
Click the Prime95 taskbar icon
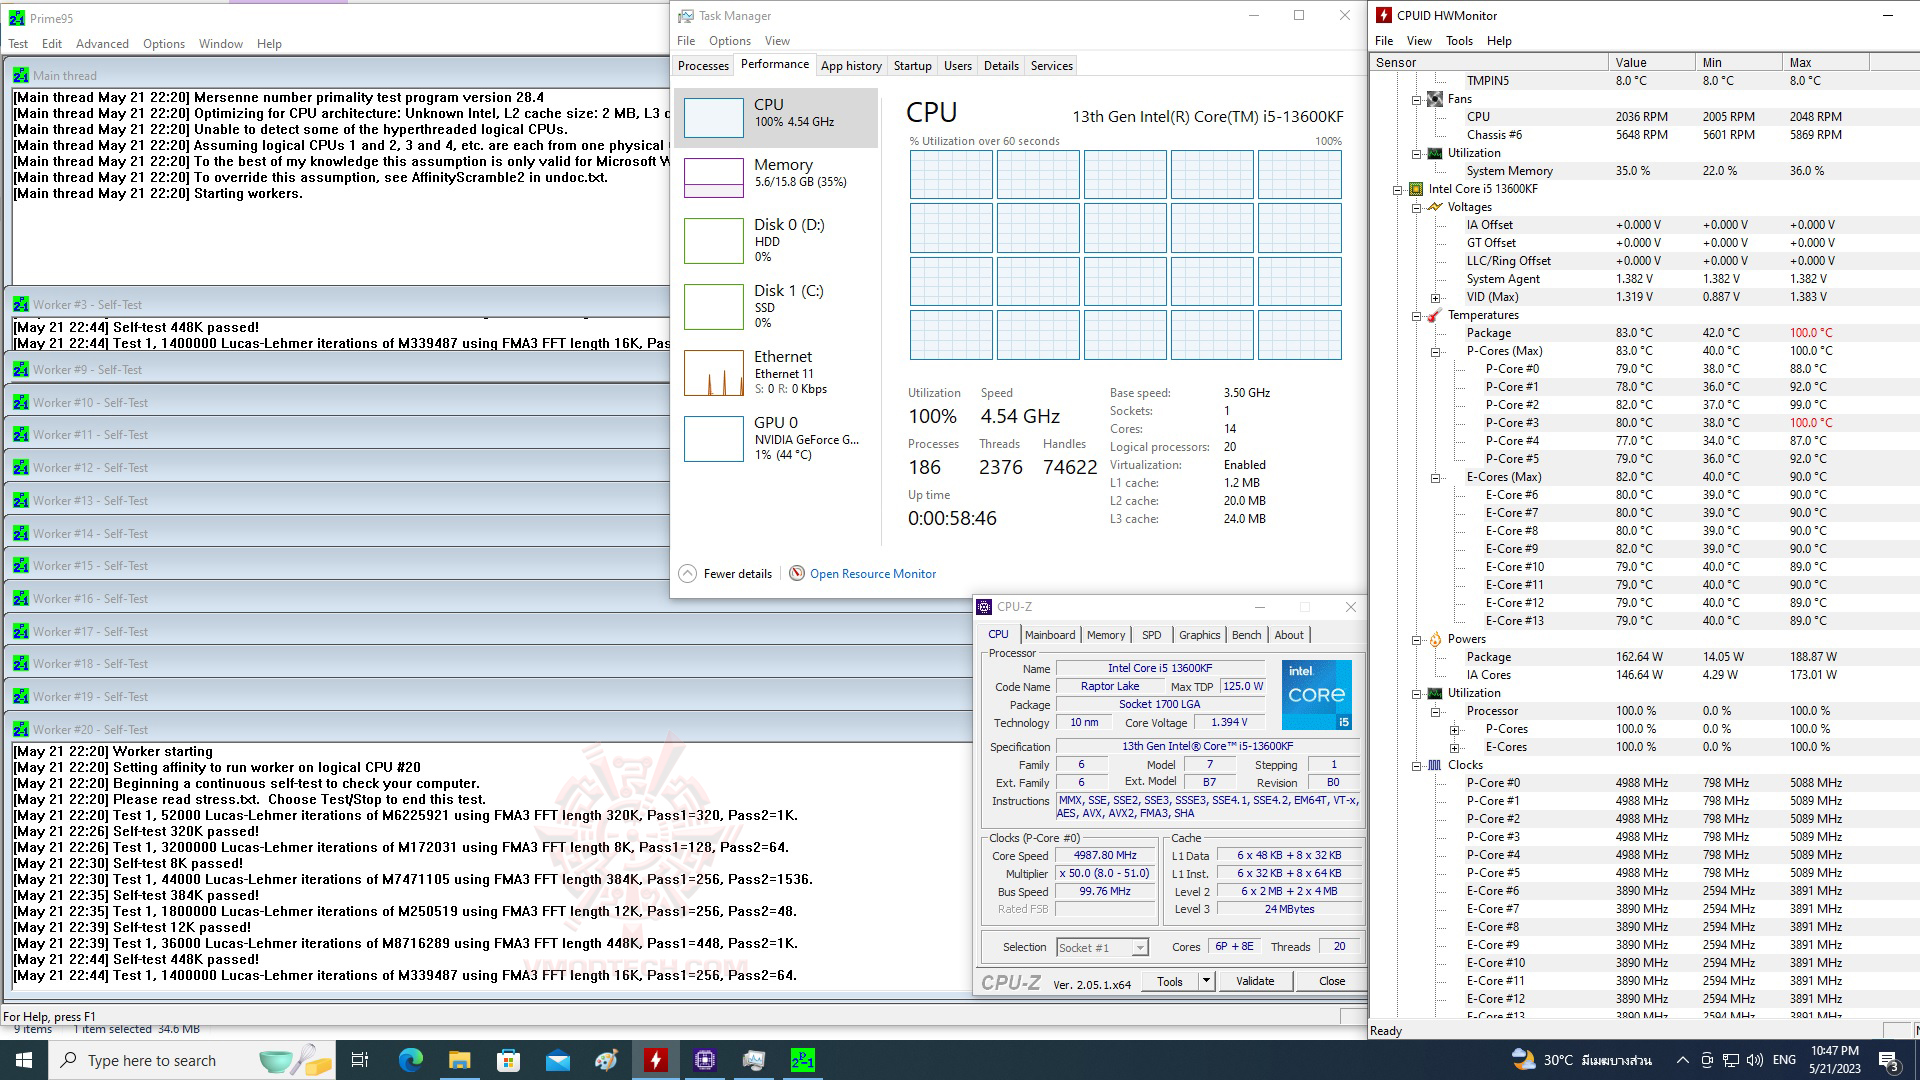(x=802, y=1060)
